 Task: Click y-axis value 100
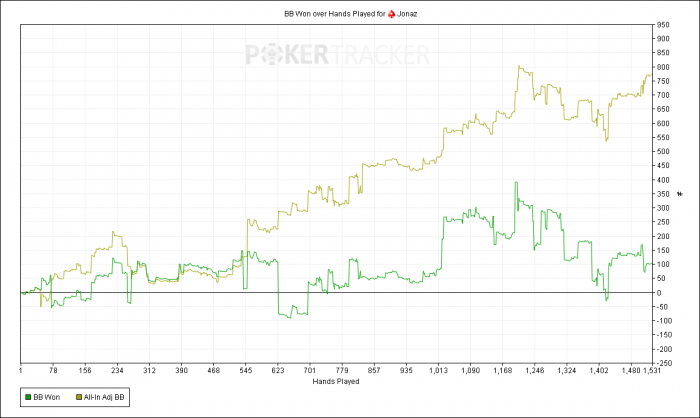(663, 264)
